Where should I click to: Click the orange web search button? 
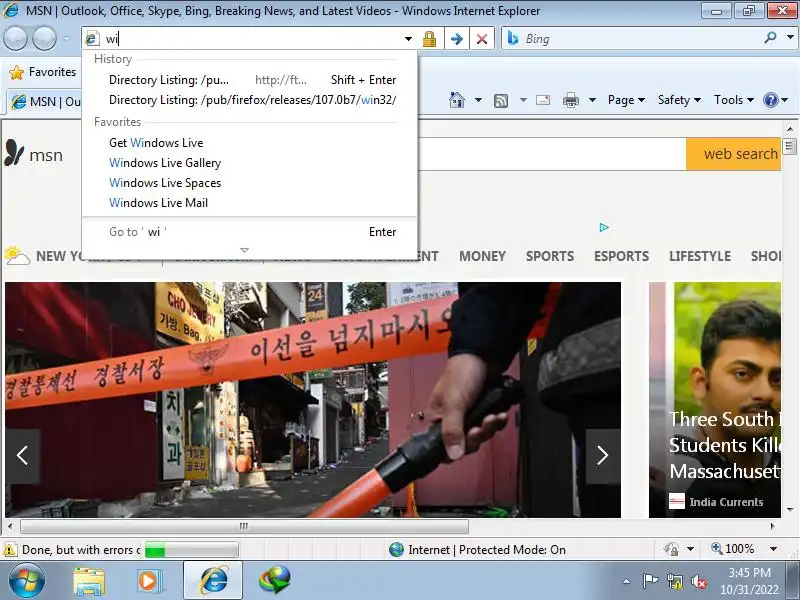(734, 154)
